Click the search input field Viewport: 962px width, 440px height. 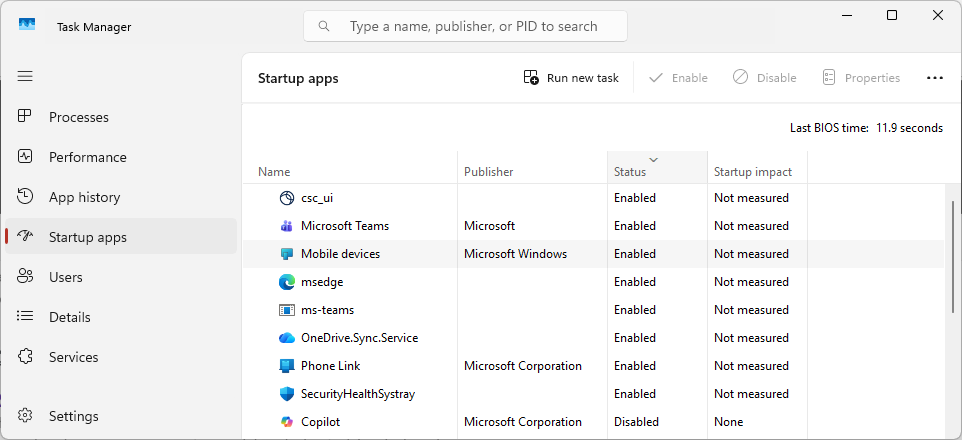tap(465, 26)
